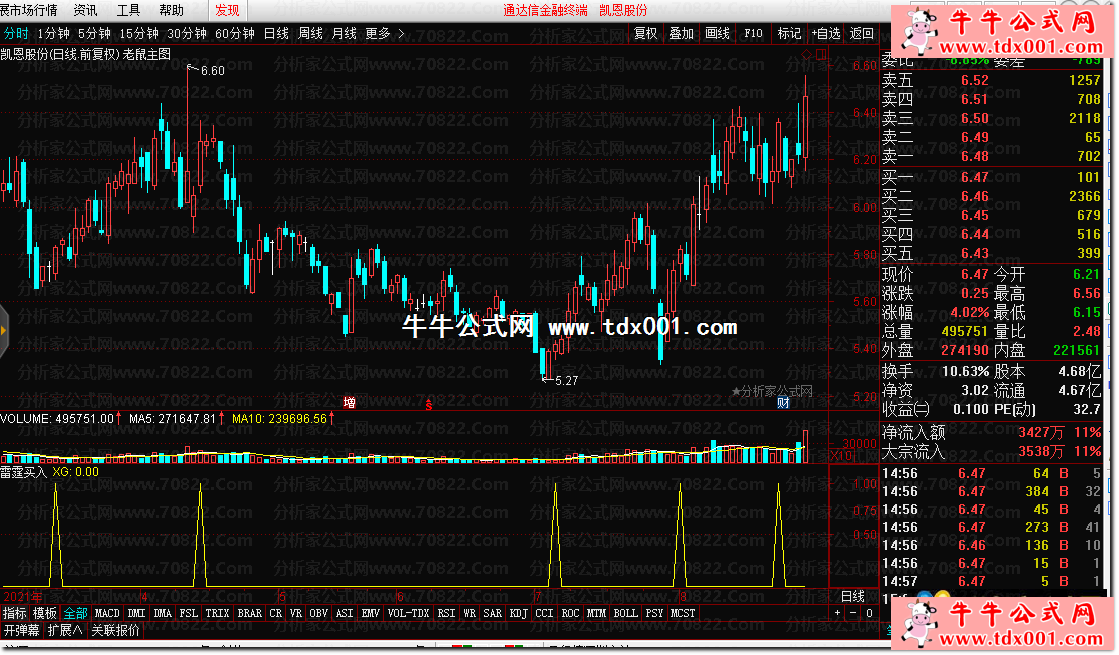Click the 关联报价 button
The width and height of the screenshot is (1119, 655).
(116, 630)
